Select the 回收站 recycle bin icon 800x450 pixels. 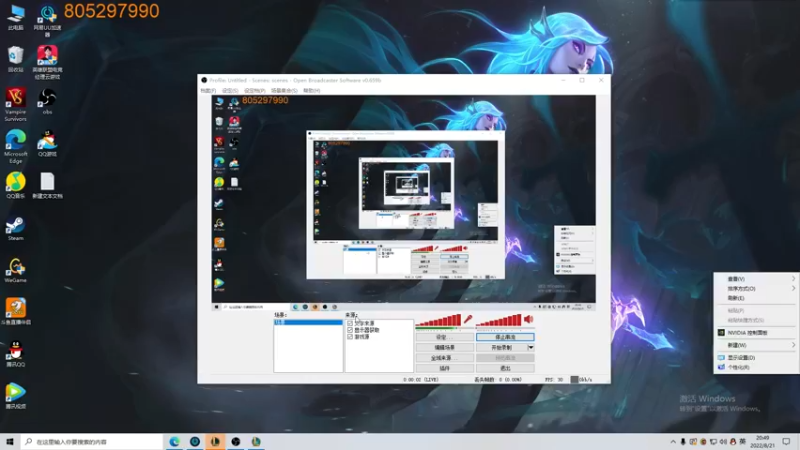(x=15, y=59)
